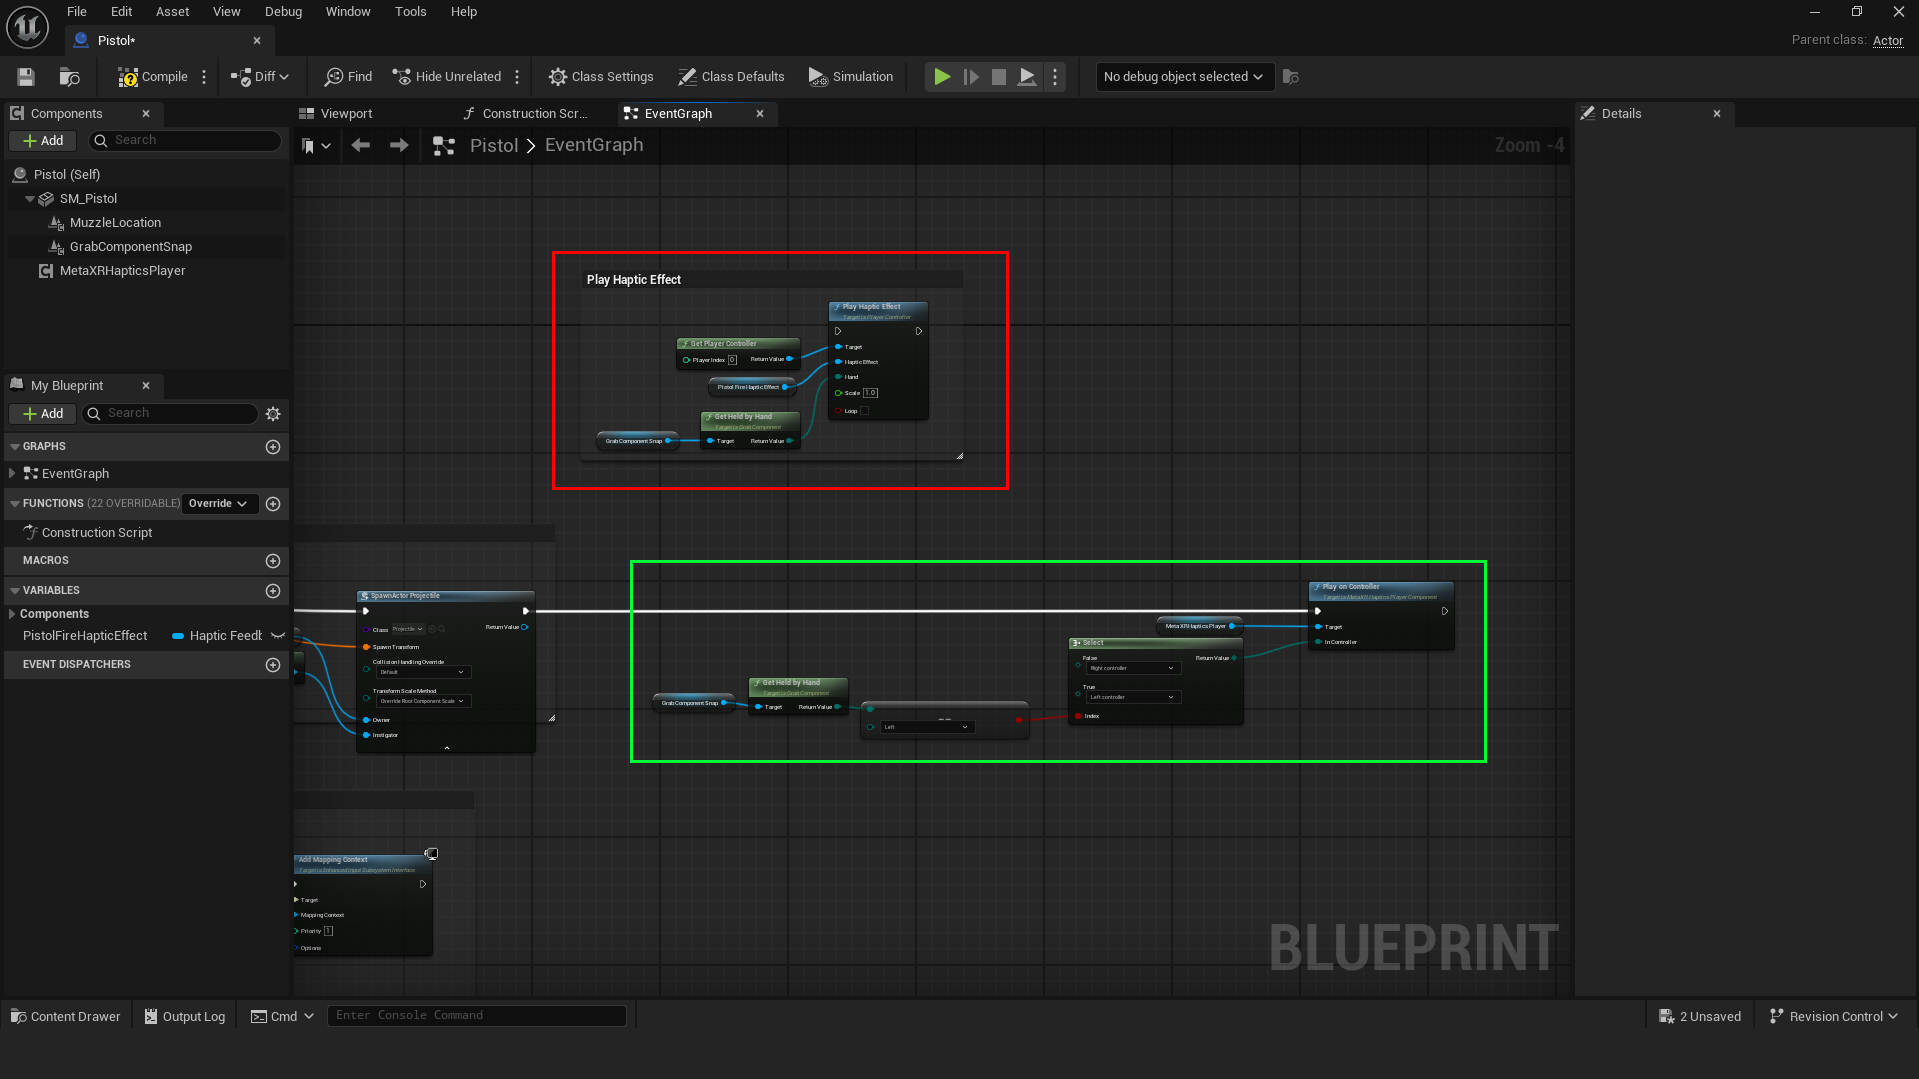Open the Content Drawer
Screen dimensions: 1919x1079
66,1017
